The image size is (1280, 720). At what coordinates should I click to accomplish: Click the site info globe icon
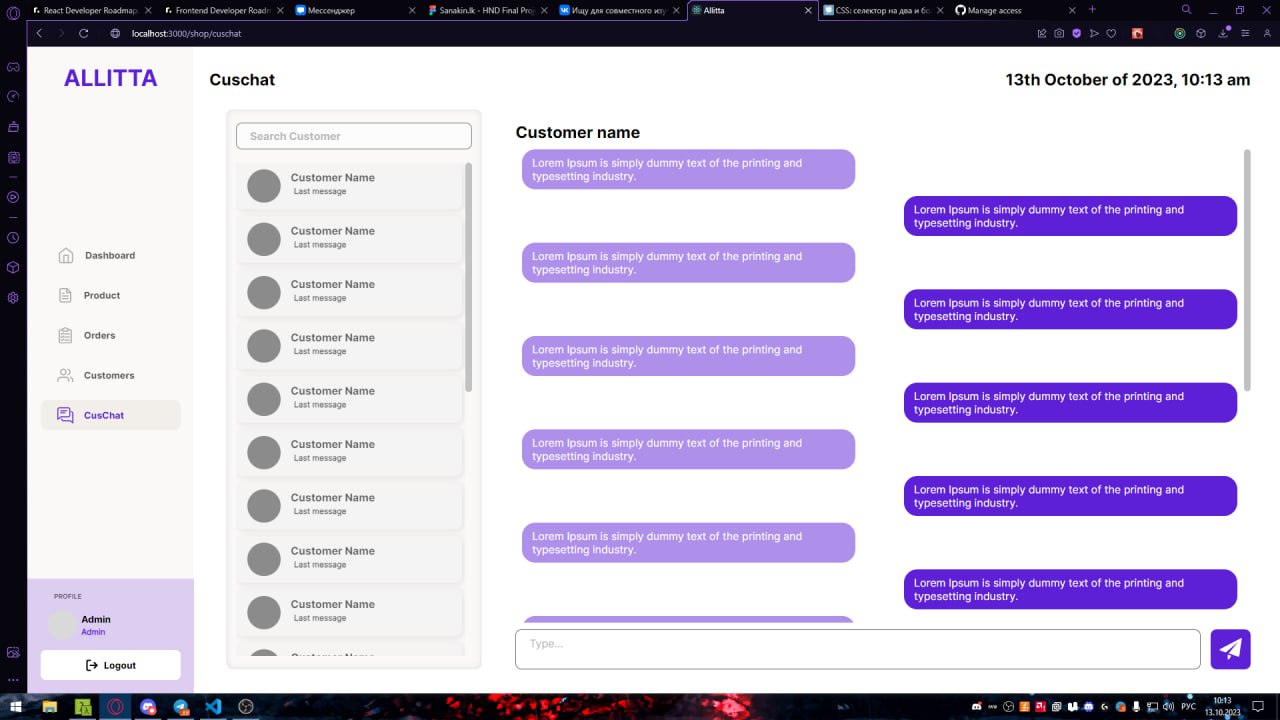[x=115, y=33]
